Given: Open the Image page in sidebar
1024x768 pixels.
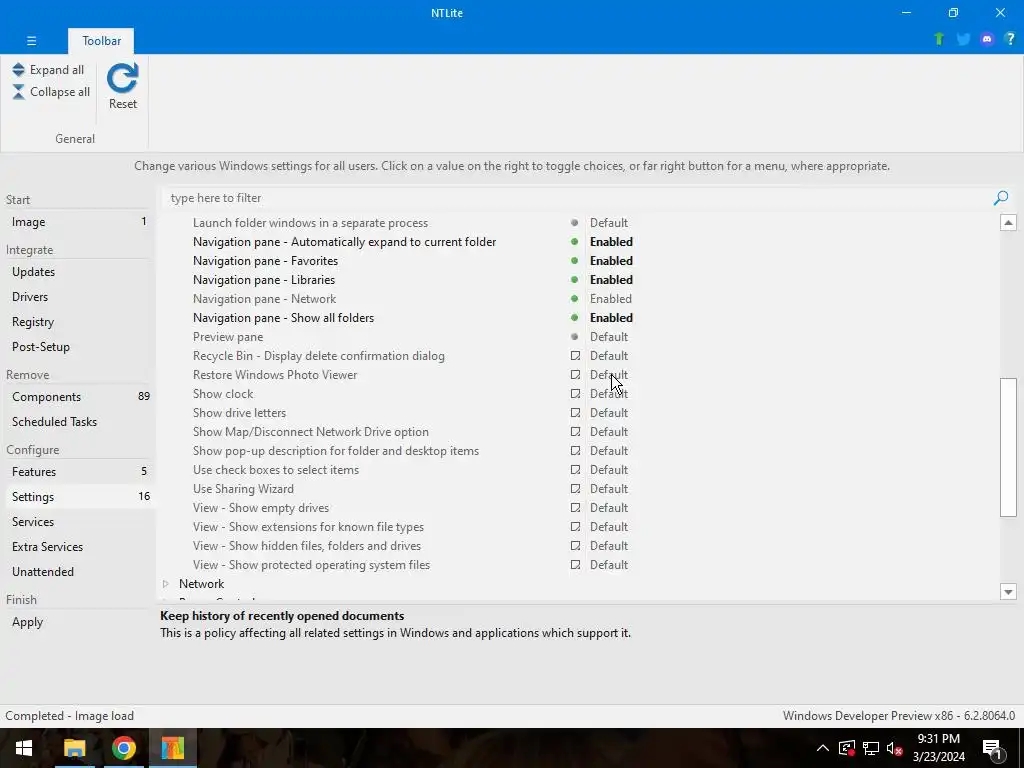Looking at the screenshot, I should (x=78, y=222).
